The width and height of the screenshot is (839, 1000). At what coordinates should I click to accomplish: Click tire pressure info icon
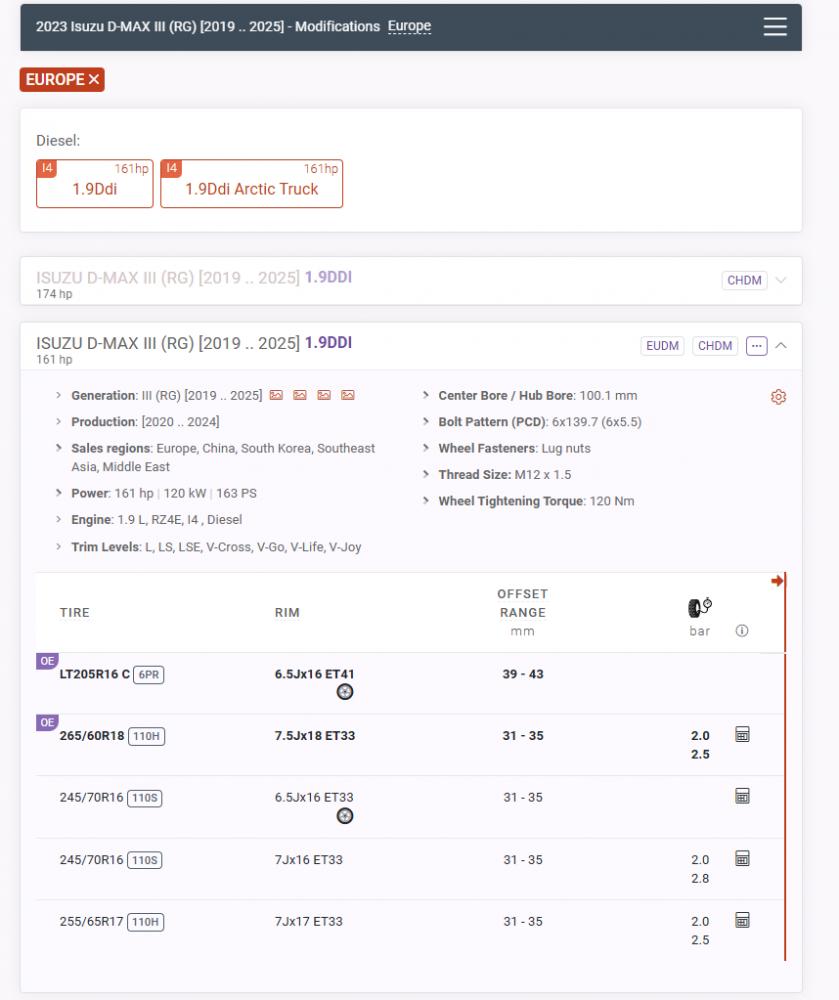click(x=742, y=631)
